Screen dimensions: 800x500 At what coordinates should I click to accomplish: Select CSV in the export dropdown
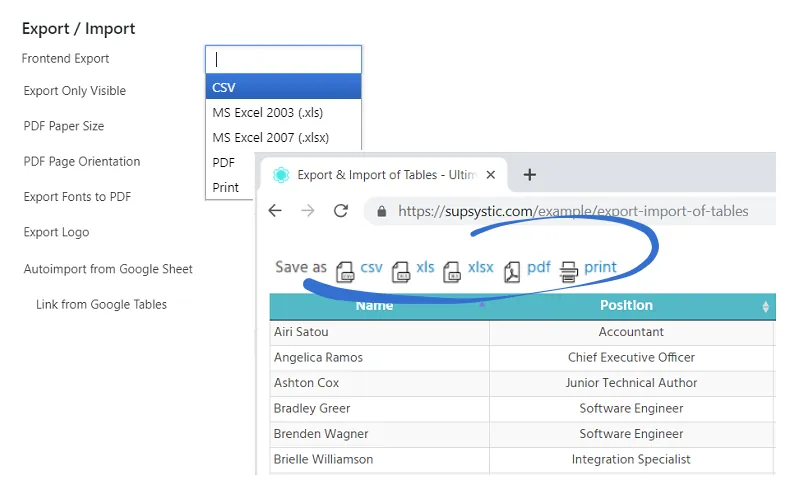[x=283, y=87]
